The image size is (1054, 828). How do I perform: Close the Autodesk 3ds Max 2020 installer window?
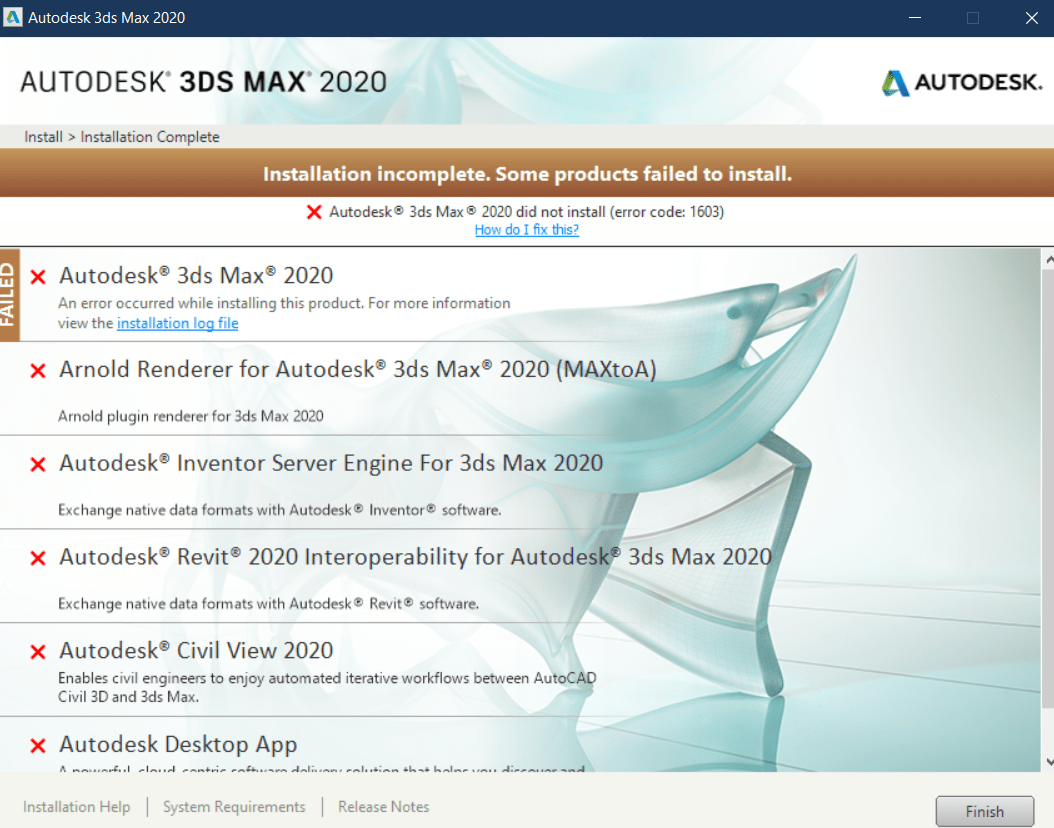point(1032,18)
